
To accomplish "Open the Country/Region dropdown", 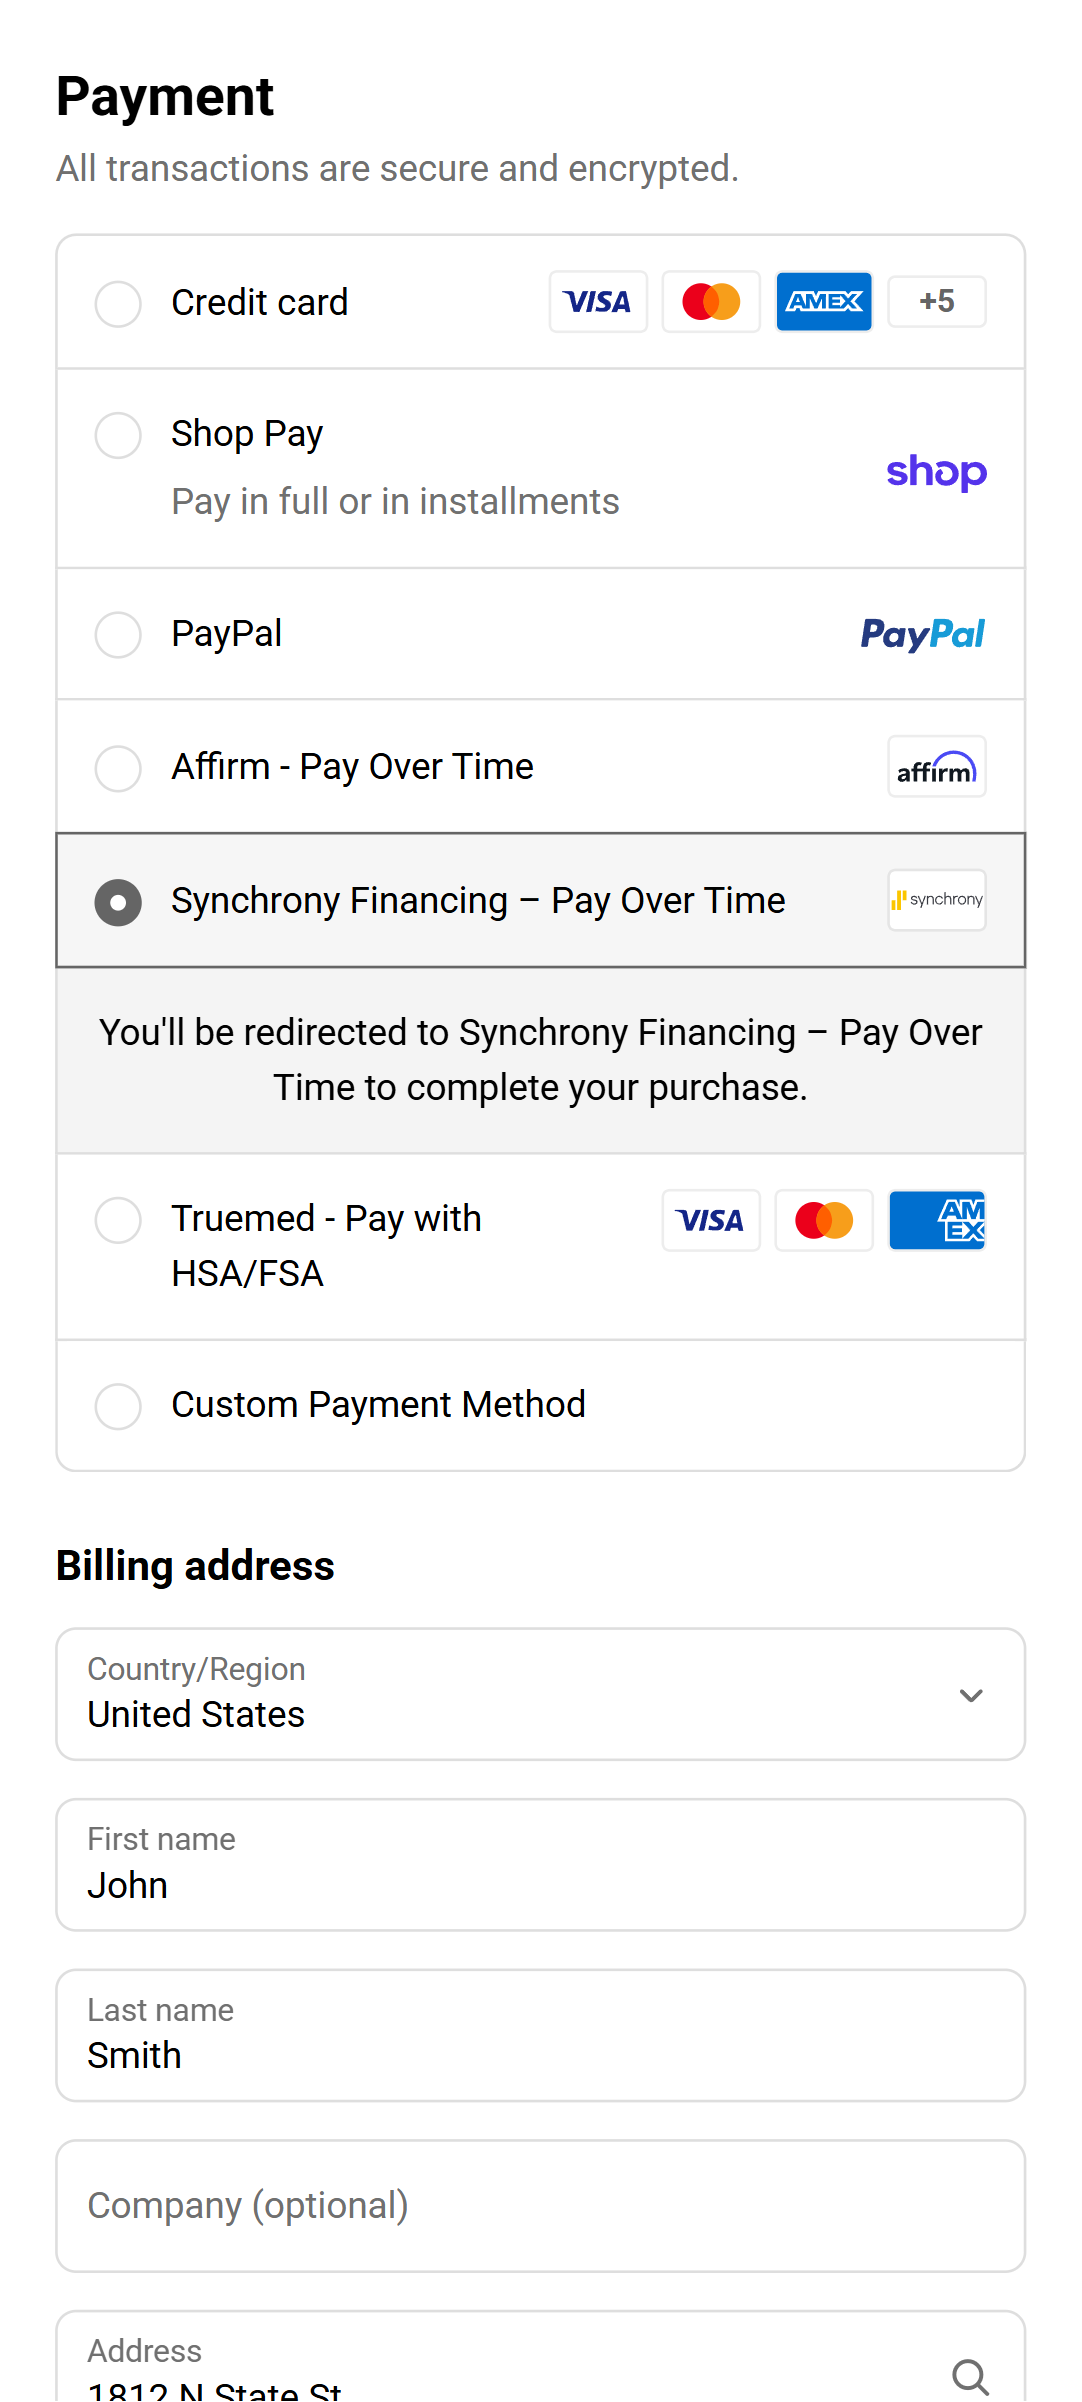I will point(540,1695).
